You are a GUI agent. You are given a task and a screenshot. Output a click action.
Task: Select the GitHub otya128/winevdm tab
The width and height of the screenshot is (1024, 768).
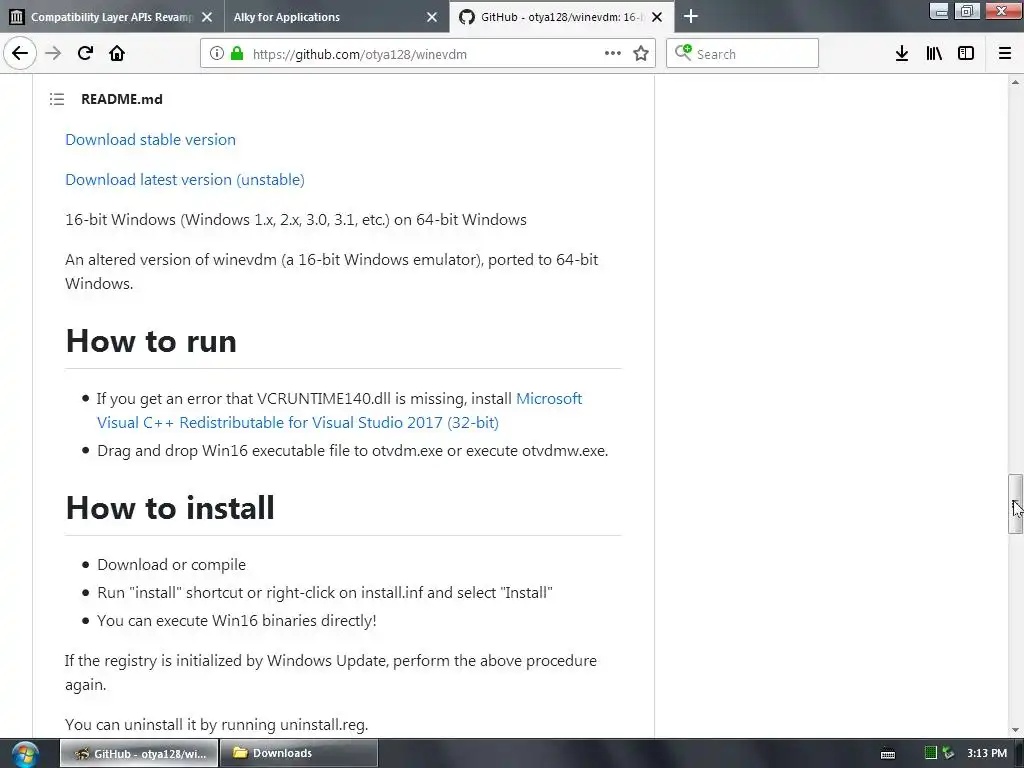[x=562, y=17]
